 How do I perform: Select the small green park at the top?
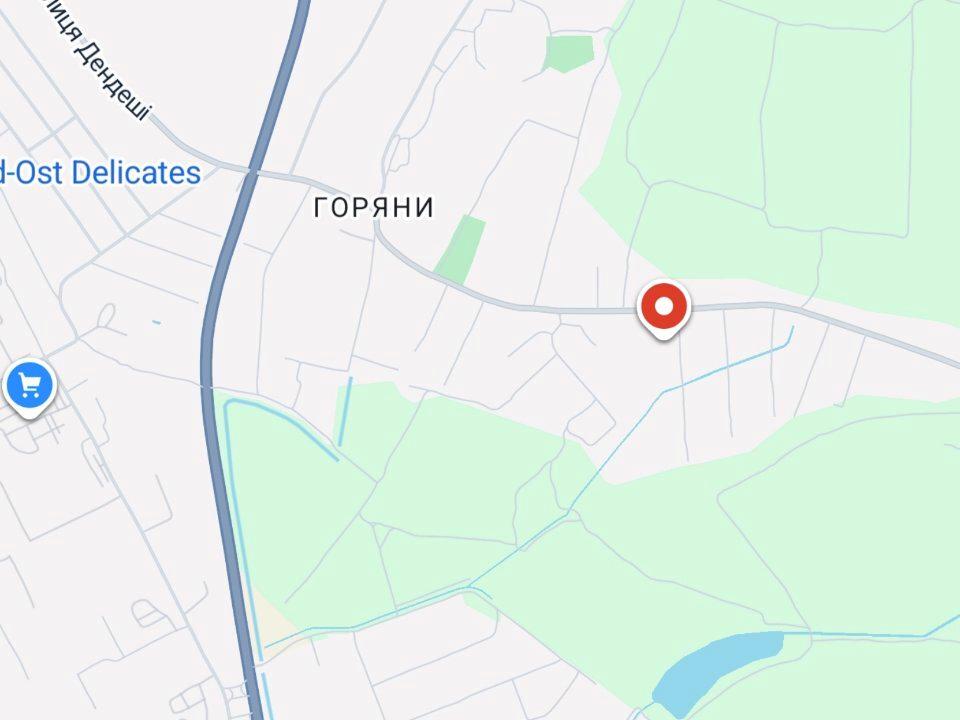[x=569, y=53]
